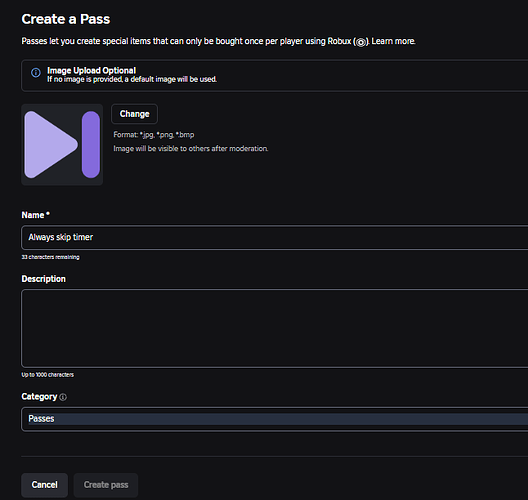Click the 'Name *' field label
Image resolution: width=528 pixels, height=500 pixels.
point(36,215)
